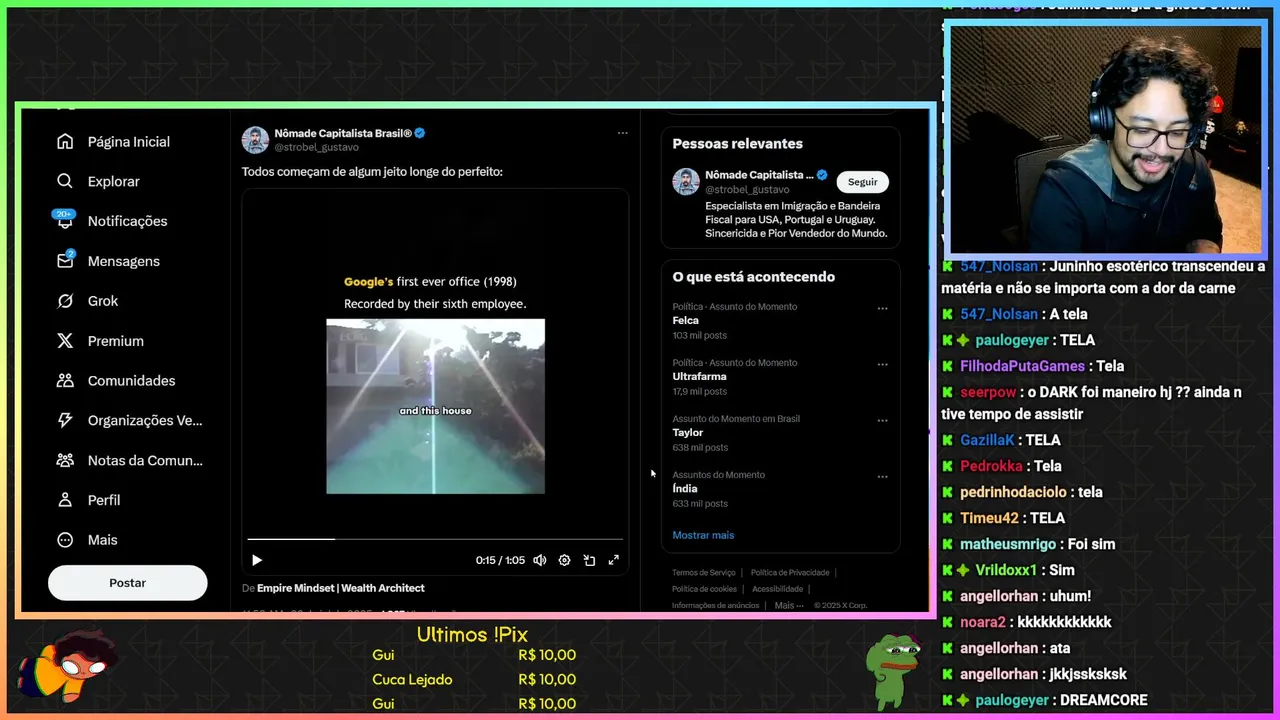The width and height of the screenshot is (1280, 720).
Task: Open Acessibilidade footer link
Action: coord(777,589)
